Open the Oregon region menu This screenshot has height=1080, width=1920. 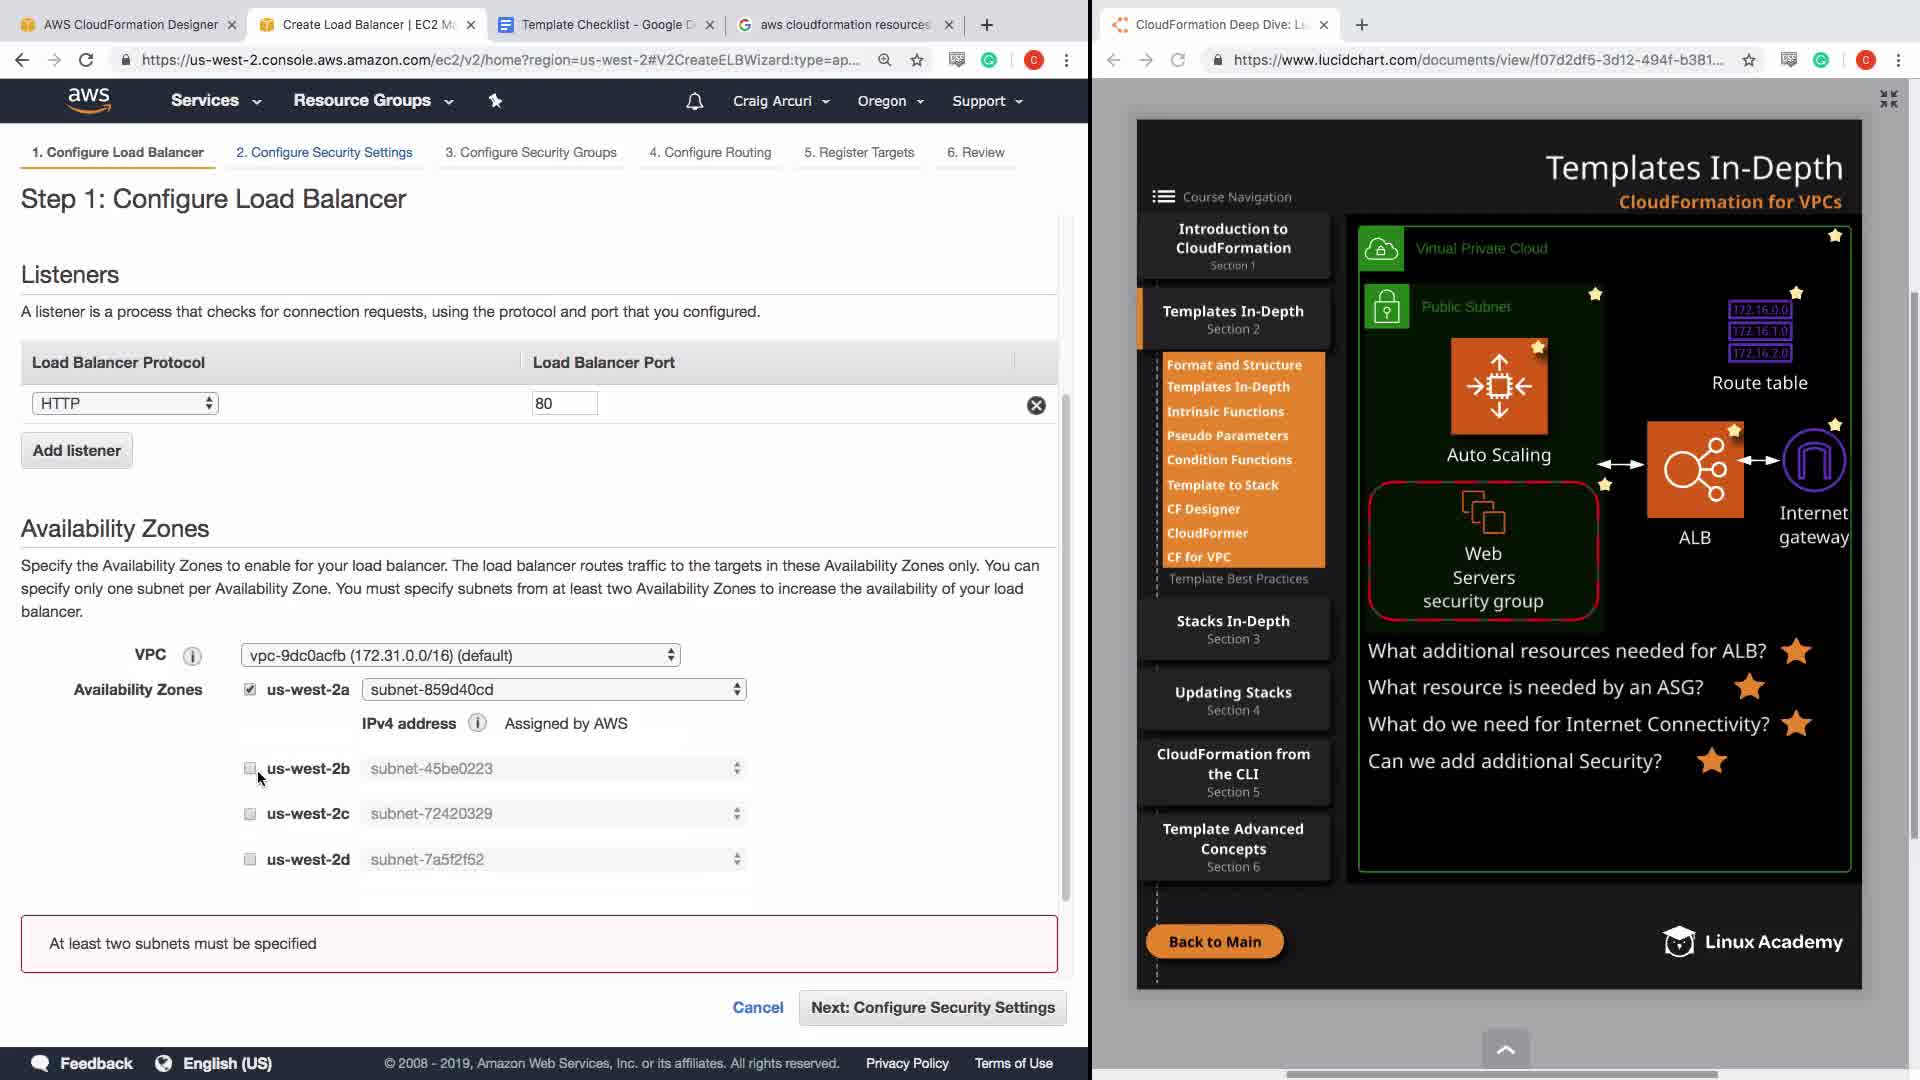[890, 101]
